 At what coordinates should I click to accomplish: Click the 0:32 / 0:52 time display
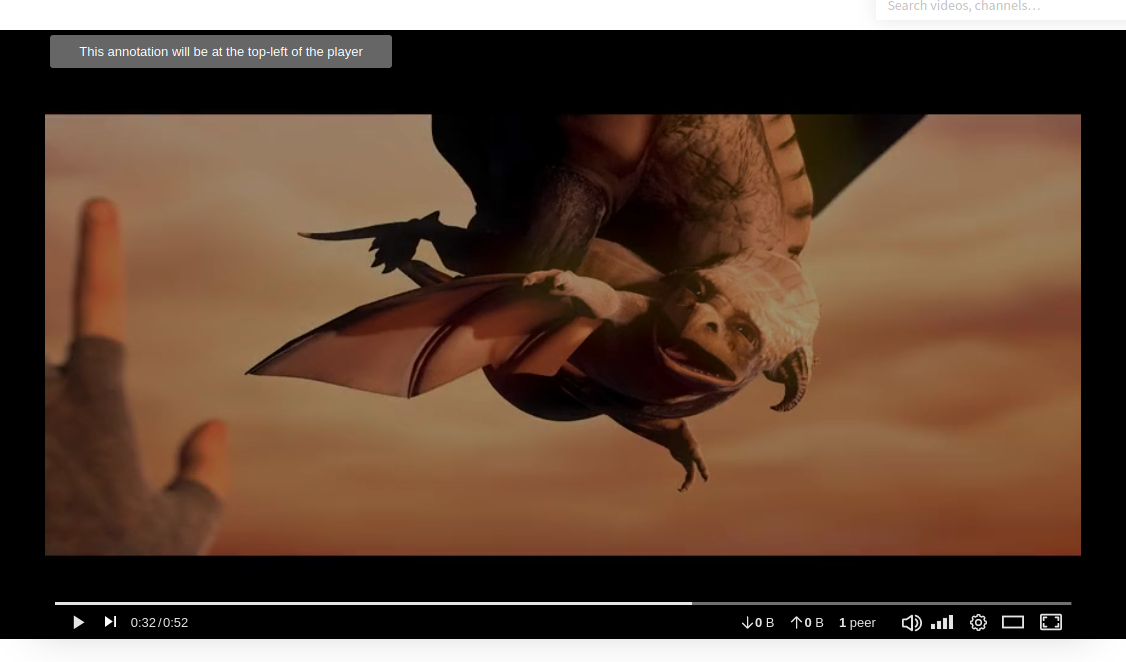click(159, 622)
